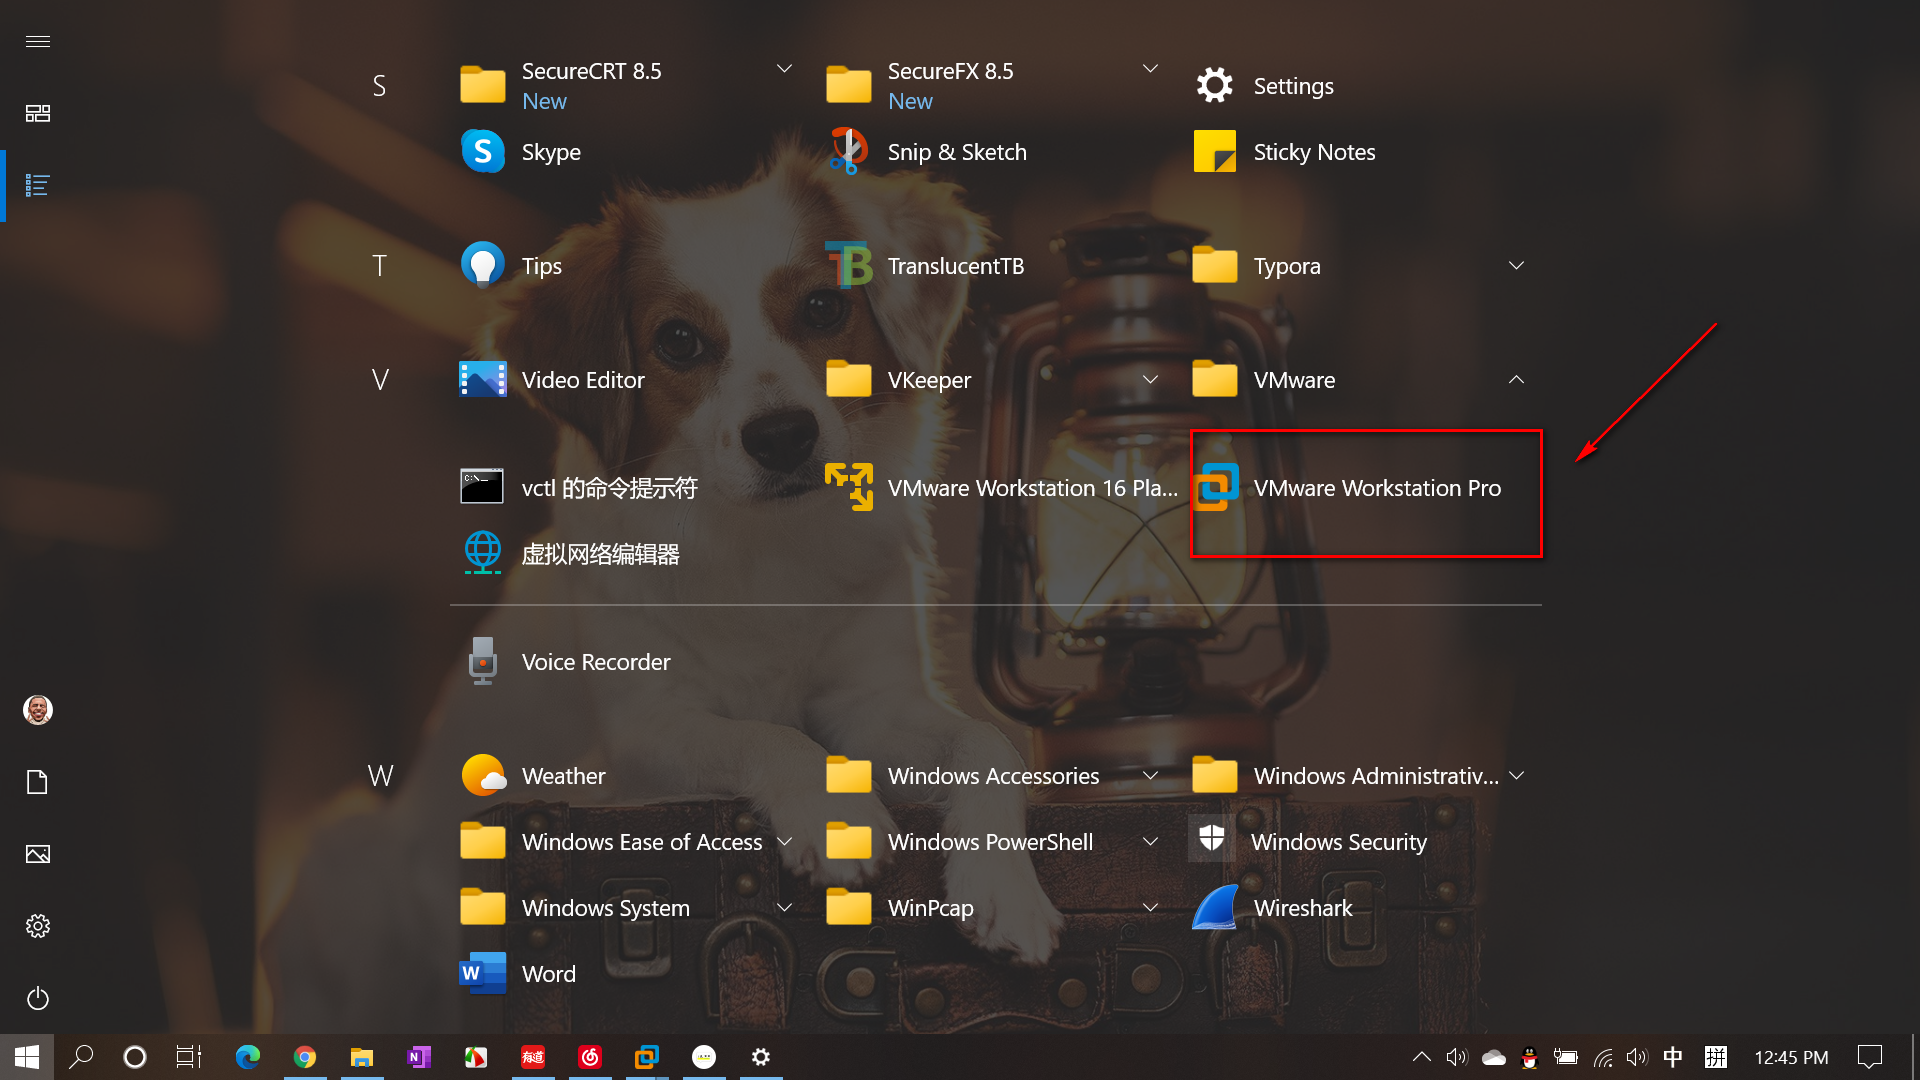Viewport: 1920px width, 1080px height.
Task: Open Snip & Sketch
Action: [x=956, y=152]
